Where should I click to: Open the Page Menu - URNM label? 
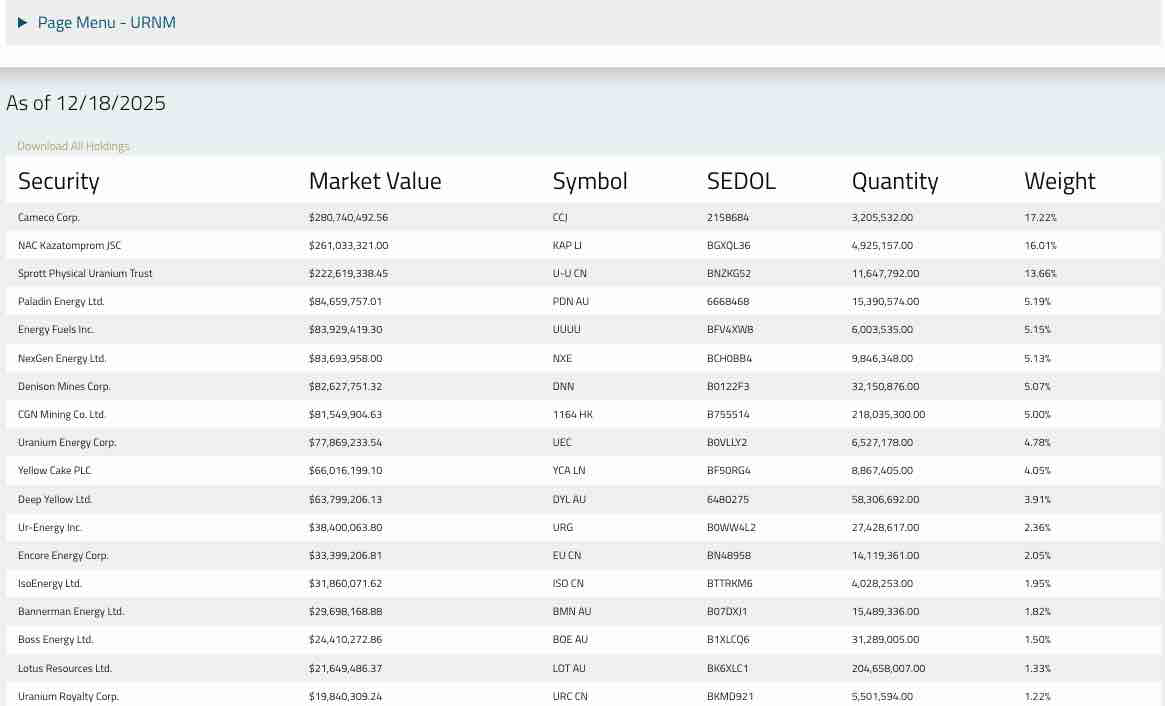[x=106, y=22]
